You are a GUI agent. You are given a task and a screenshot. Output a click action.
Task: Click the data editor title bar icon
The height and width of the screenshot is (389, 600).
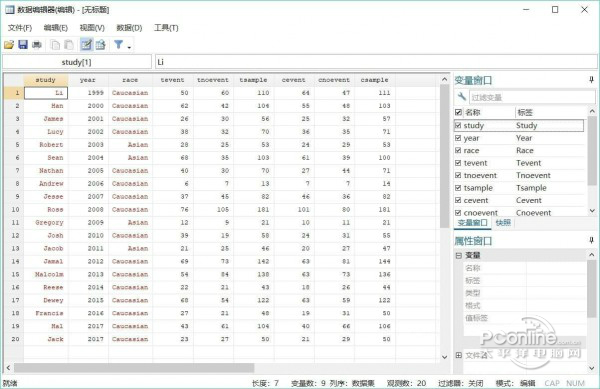point(10,10)
